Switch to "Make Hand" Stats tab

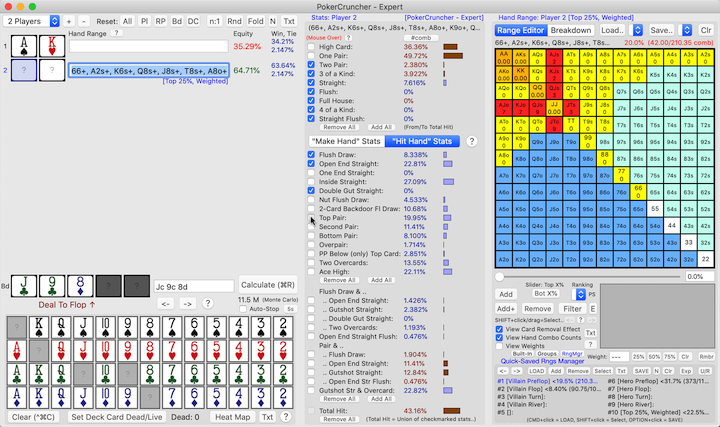(346, 141)
